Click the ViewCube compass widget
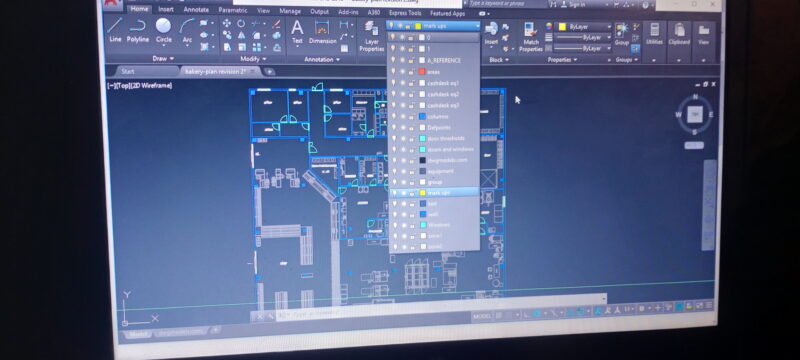Image resolution: width=800 pixels, height=360 pixels. [x=694, y=115]
